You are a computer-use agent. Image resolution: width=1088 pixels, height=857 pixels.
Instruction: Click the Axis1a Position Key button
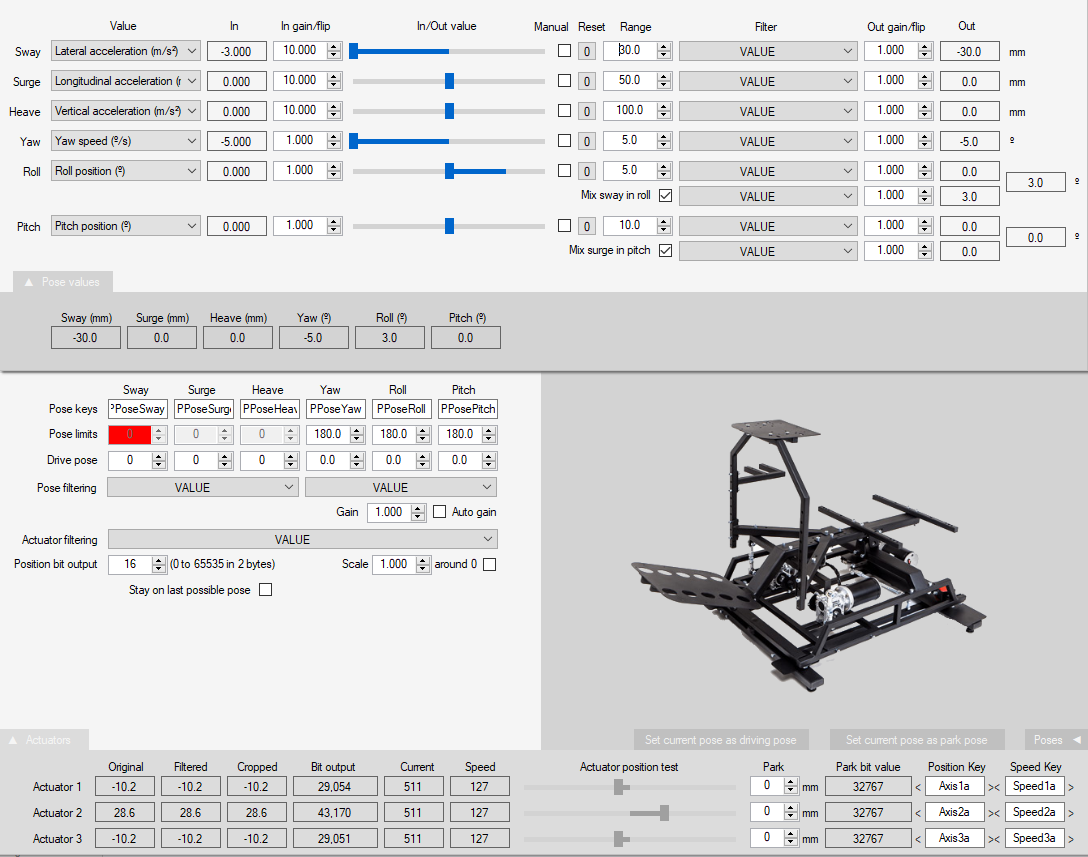tap(955, 786)
